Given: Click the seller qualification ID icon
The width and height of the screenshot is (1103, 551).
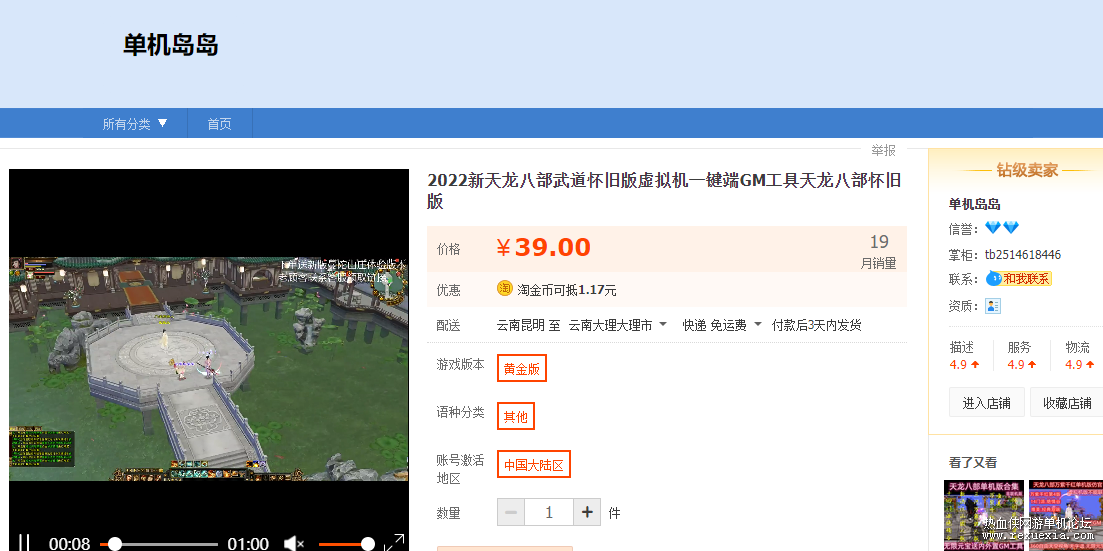Looking at the screenshot, I should point(993,306).
